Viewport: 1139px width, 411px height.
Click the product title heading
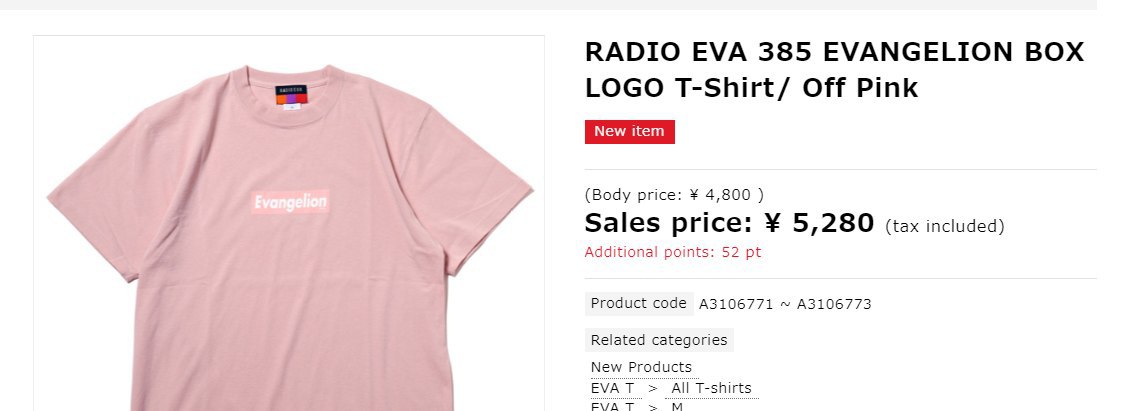click(x=834, y=70)
